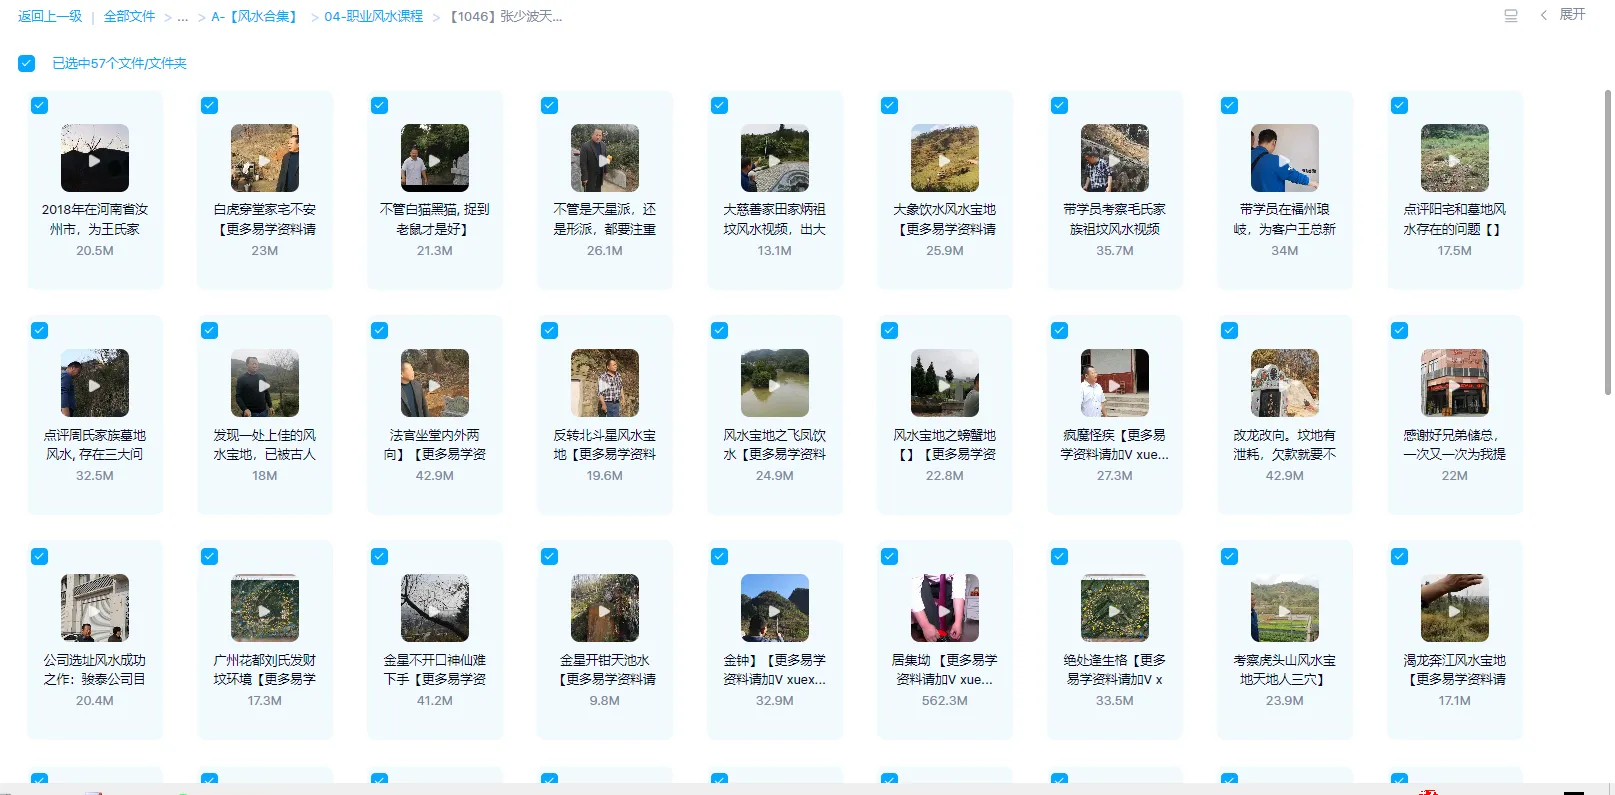The width and height of the screenshot is (1615, 795).
Task: Click the 562.3M file size label
Action: pyautogui.click(x=945, y=701)
